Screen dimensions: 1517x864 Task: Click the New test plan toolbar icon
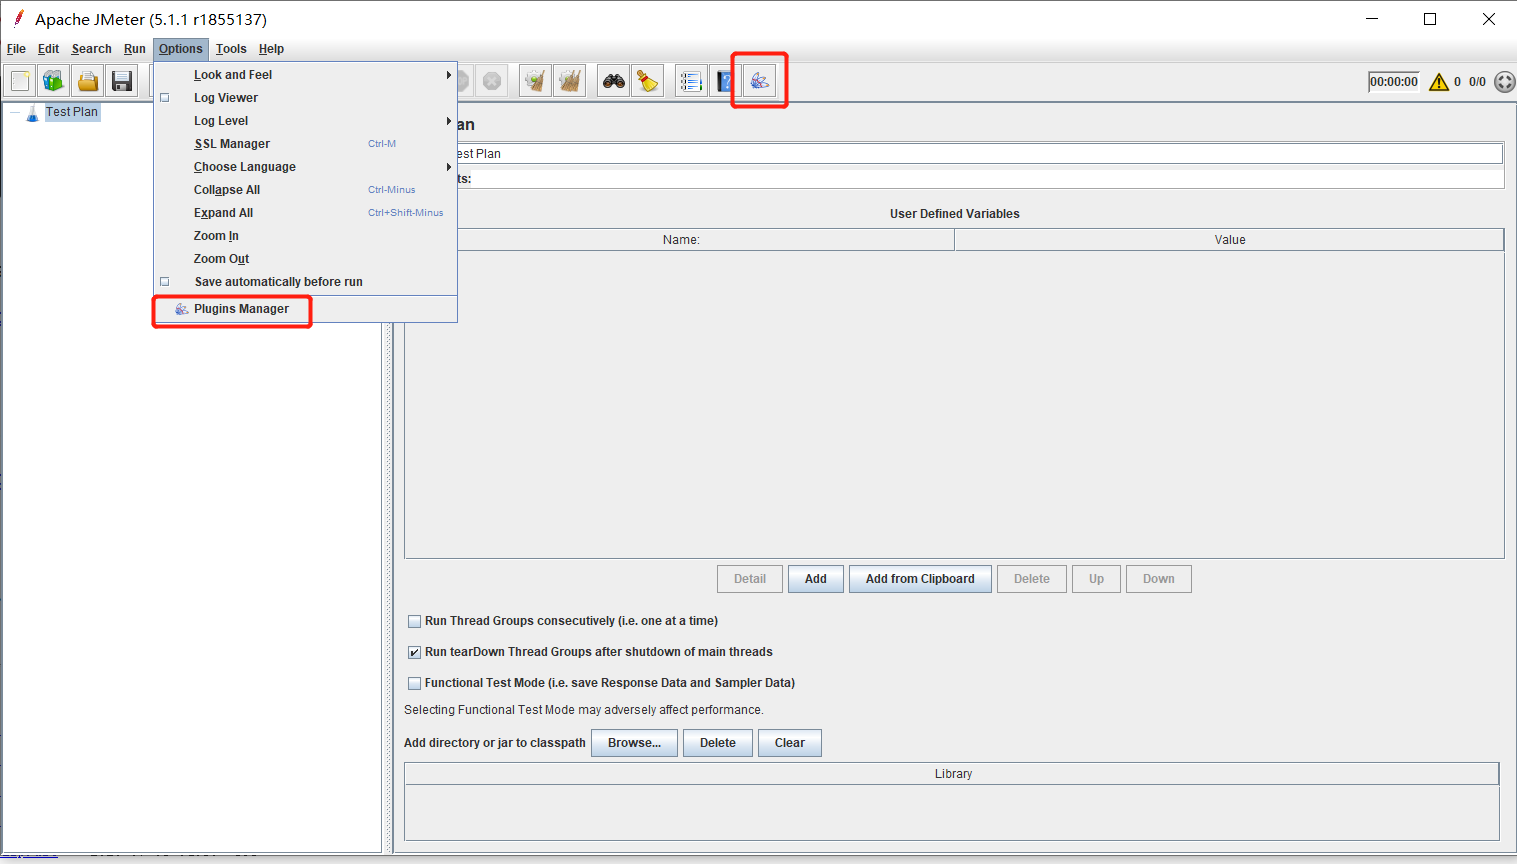click(x=20, y=81)
